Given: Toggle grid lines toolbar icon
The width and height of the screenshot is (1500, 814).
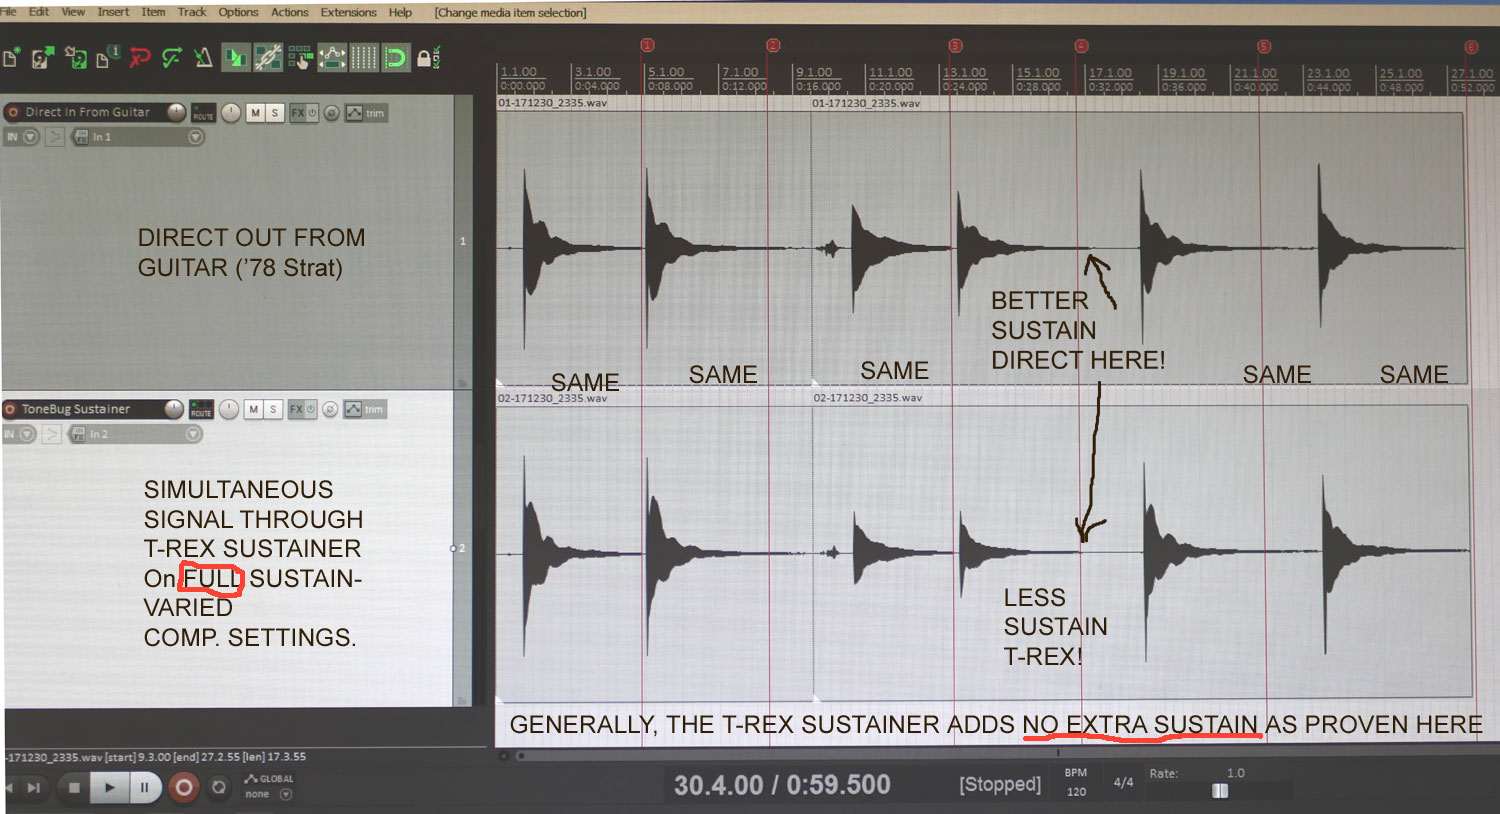Looking at the screenshot, I should click(364, 58).
